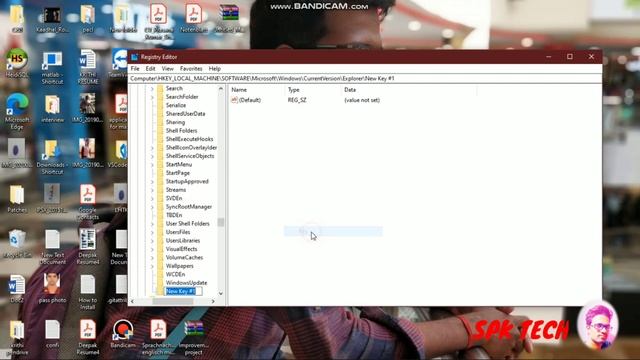Select the VisualEffects key
640x360 pixels.
tap(181, 249)
